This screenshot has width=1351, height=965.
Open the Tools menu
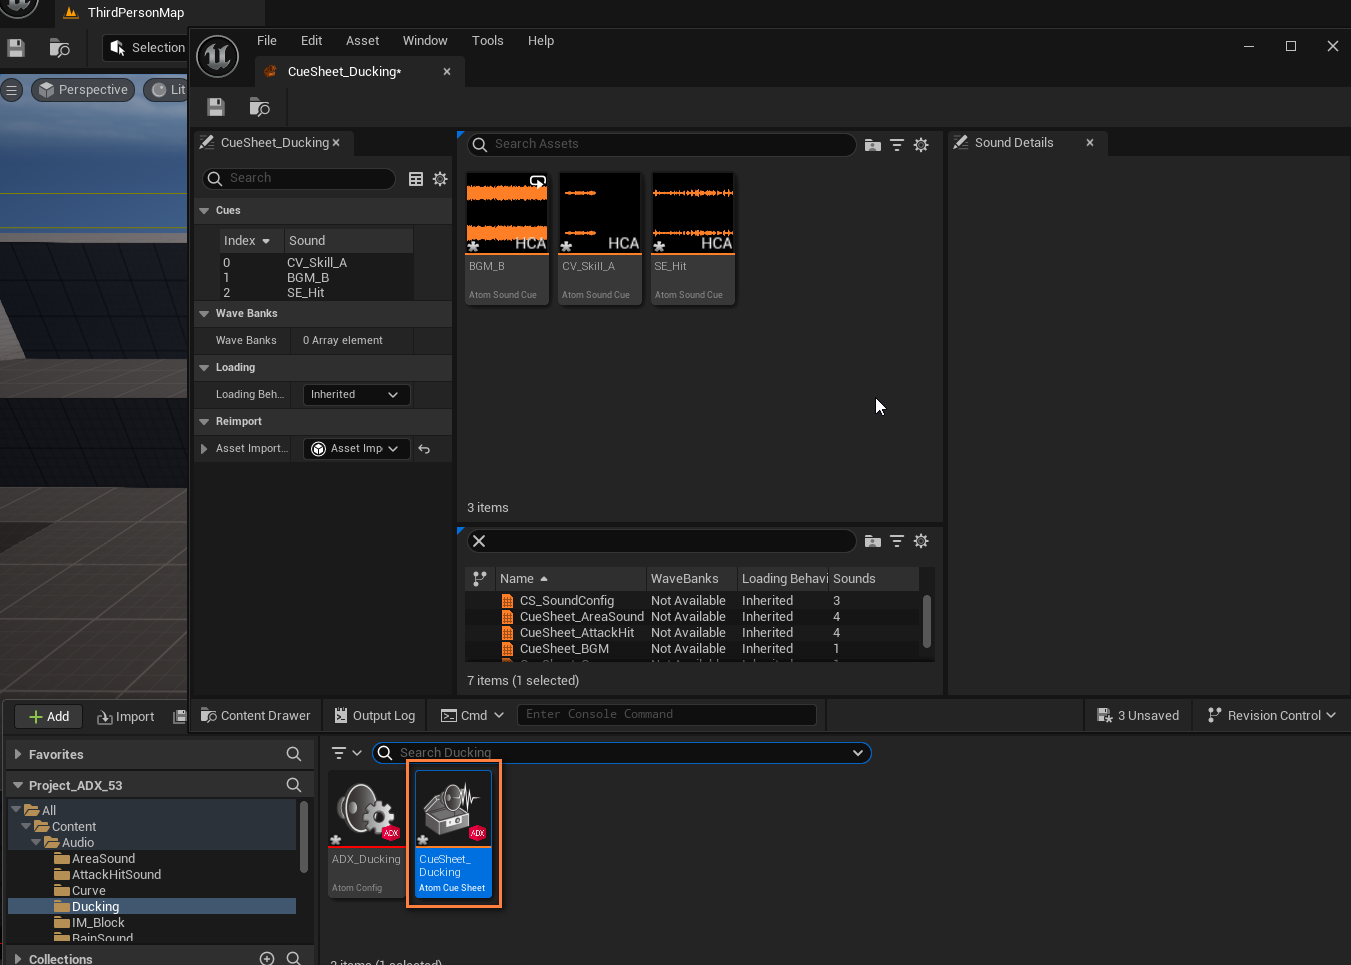pos(487,41)
